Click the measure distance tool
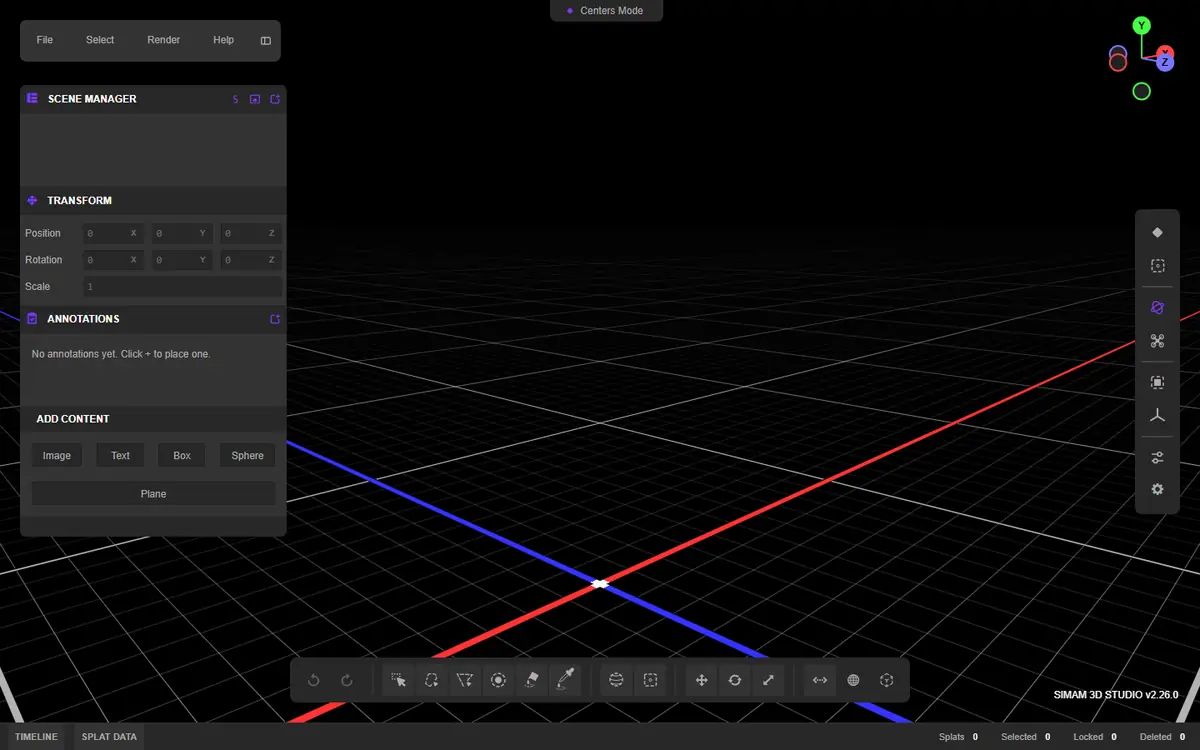The image size is (1200, 750). 820,680
